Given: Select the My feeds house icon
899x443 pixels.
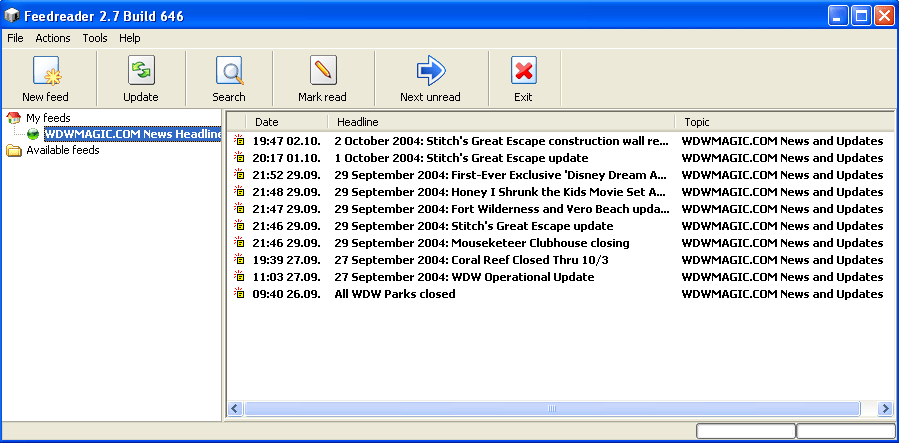Looking at the screenshot, I should pyautogui.click(x=14, y=118).
